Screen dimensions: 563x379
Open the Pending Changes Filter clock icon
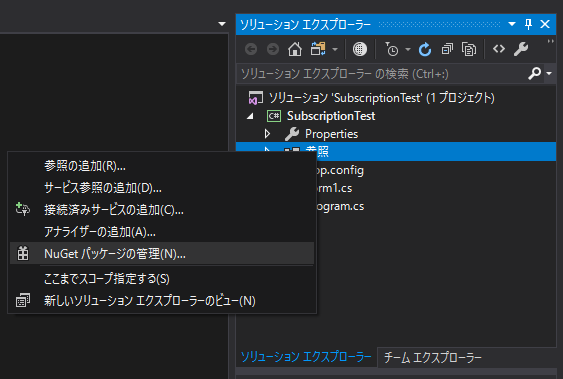pos(392,49)
